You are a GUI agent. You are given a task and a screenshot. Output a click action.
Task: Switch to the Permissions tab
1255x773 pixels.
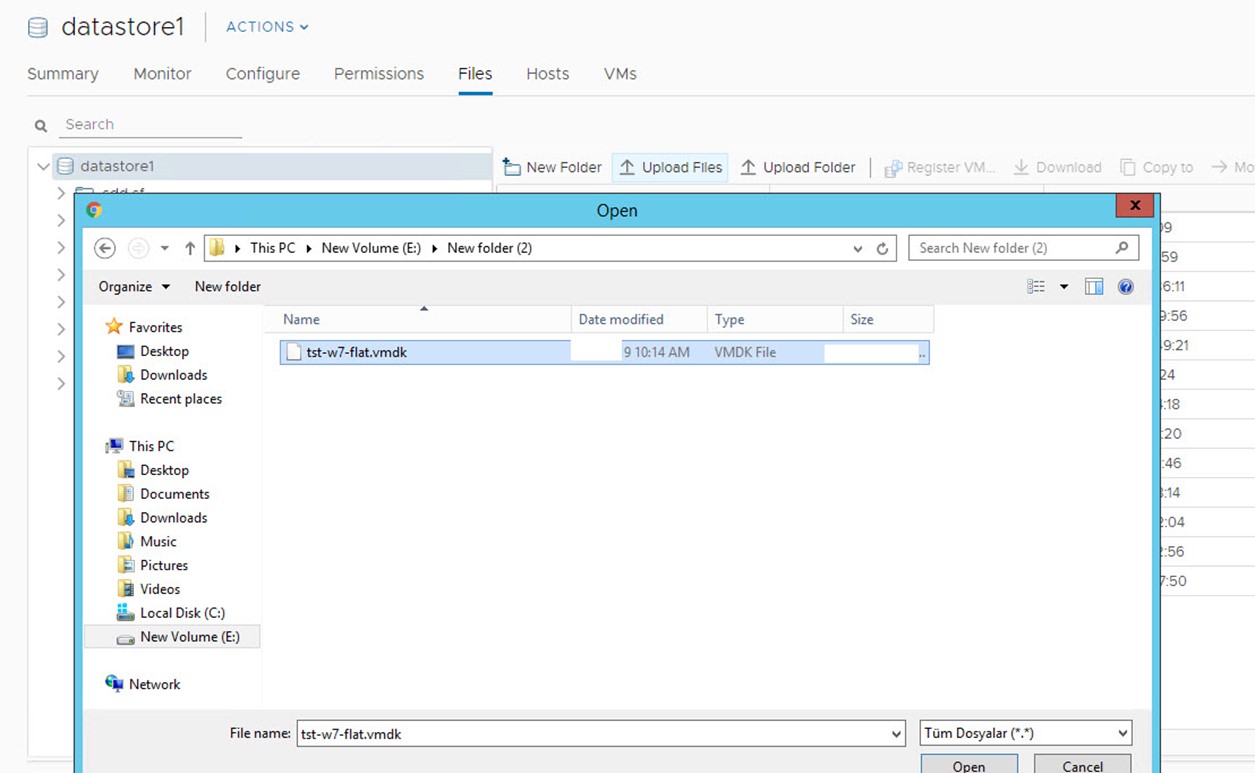379,74
